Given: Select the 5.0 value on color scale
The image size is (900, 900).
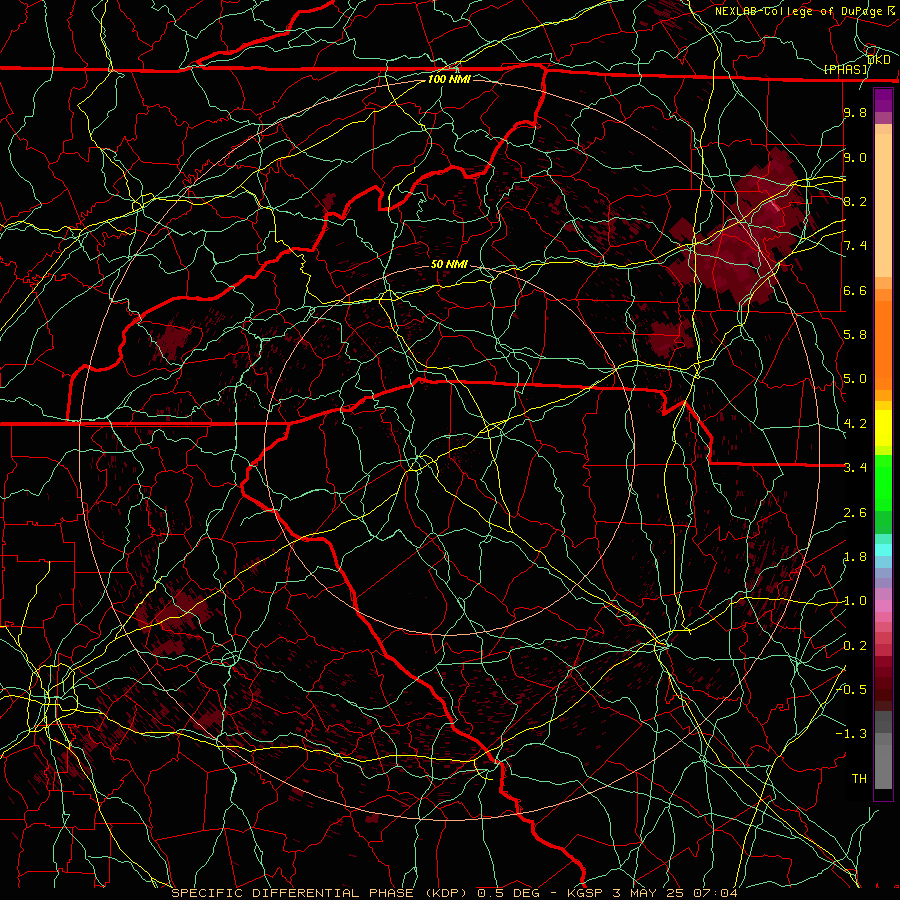Looking at the screenshot, I should [855, 379].
